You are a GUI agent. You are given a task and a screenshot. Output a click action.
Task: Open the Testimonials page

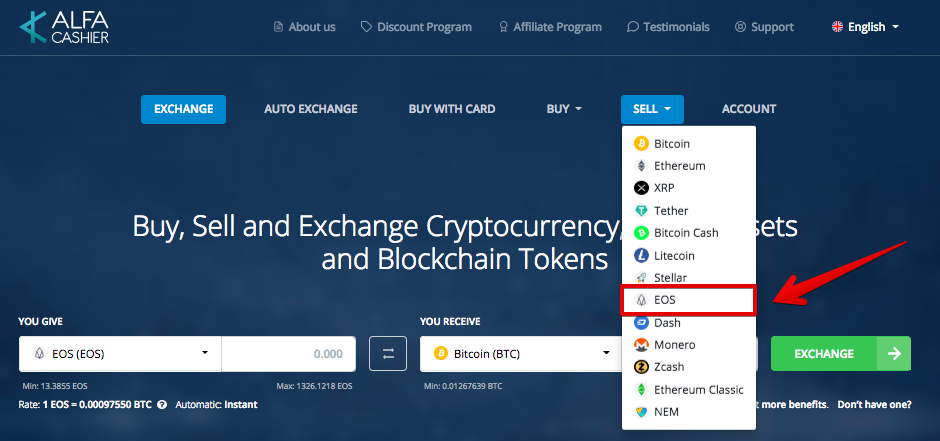[668, 27]
